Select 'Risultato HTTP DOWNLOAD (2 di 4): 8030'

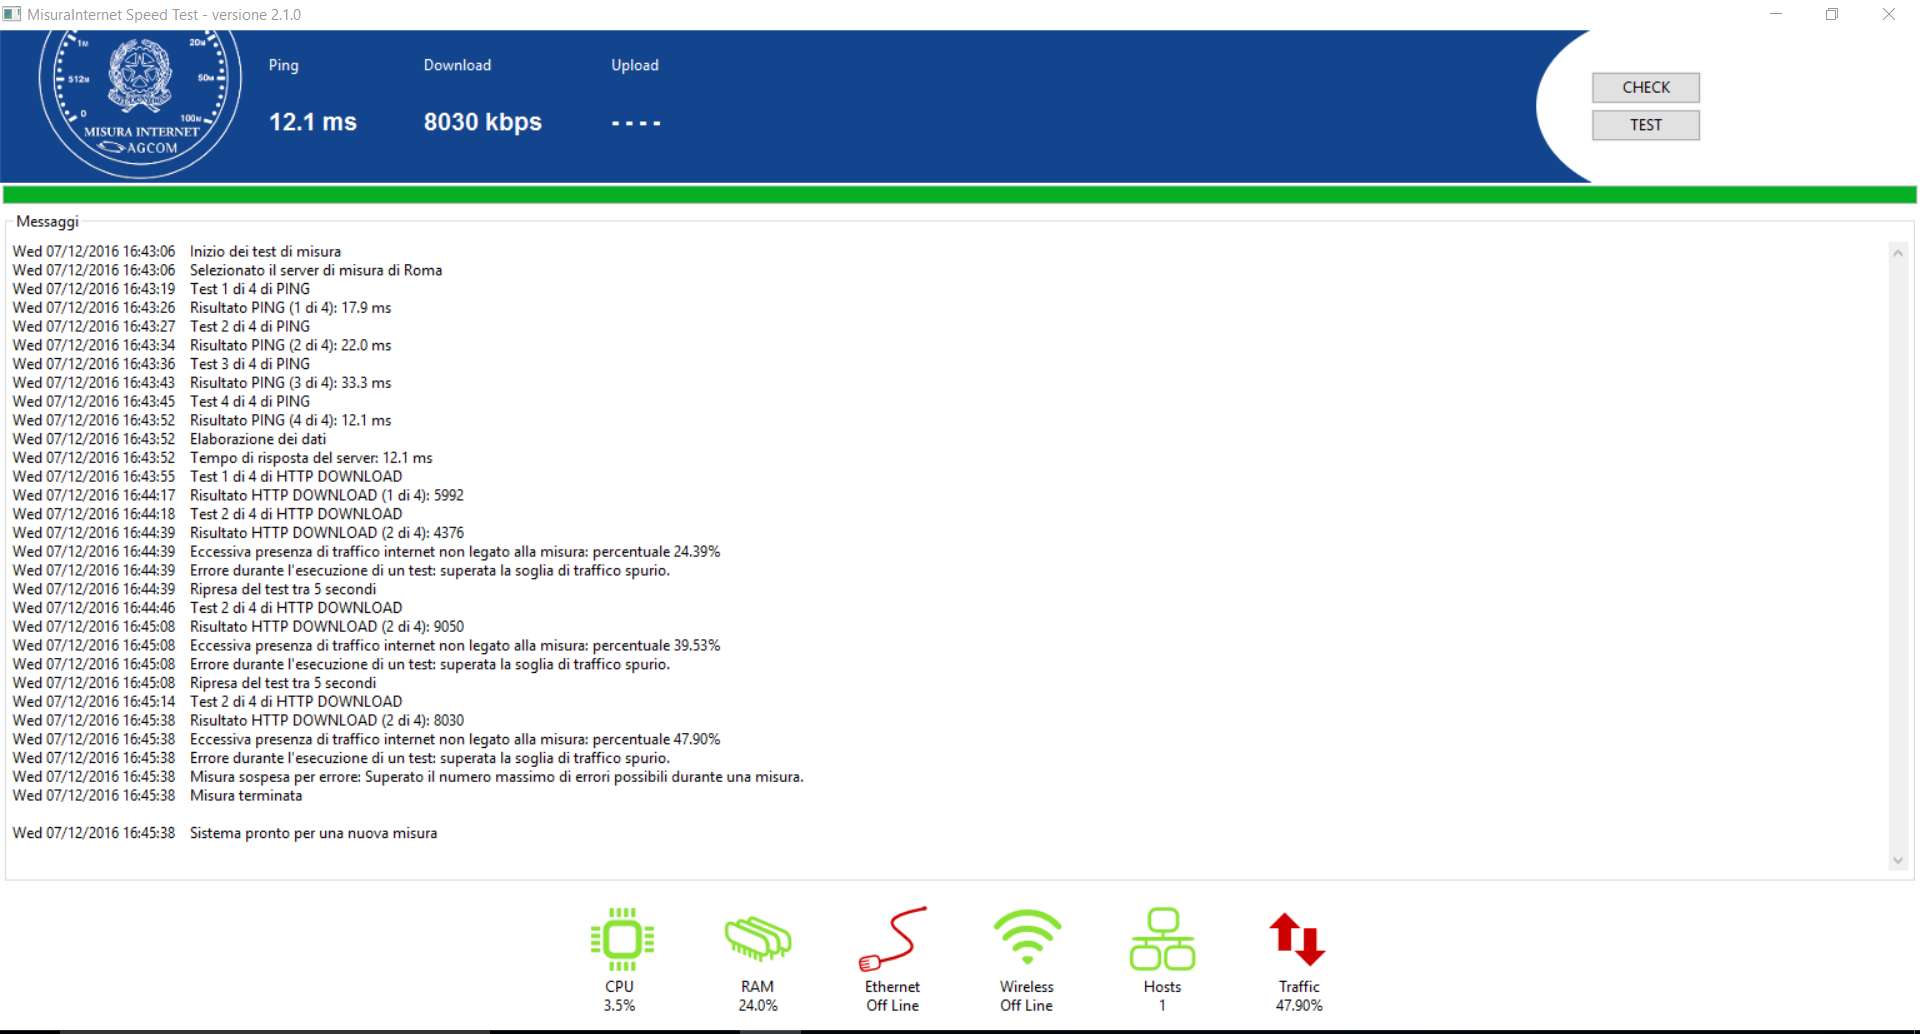[x=327, y=720]
